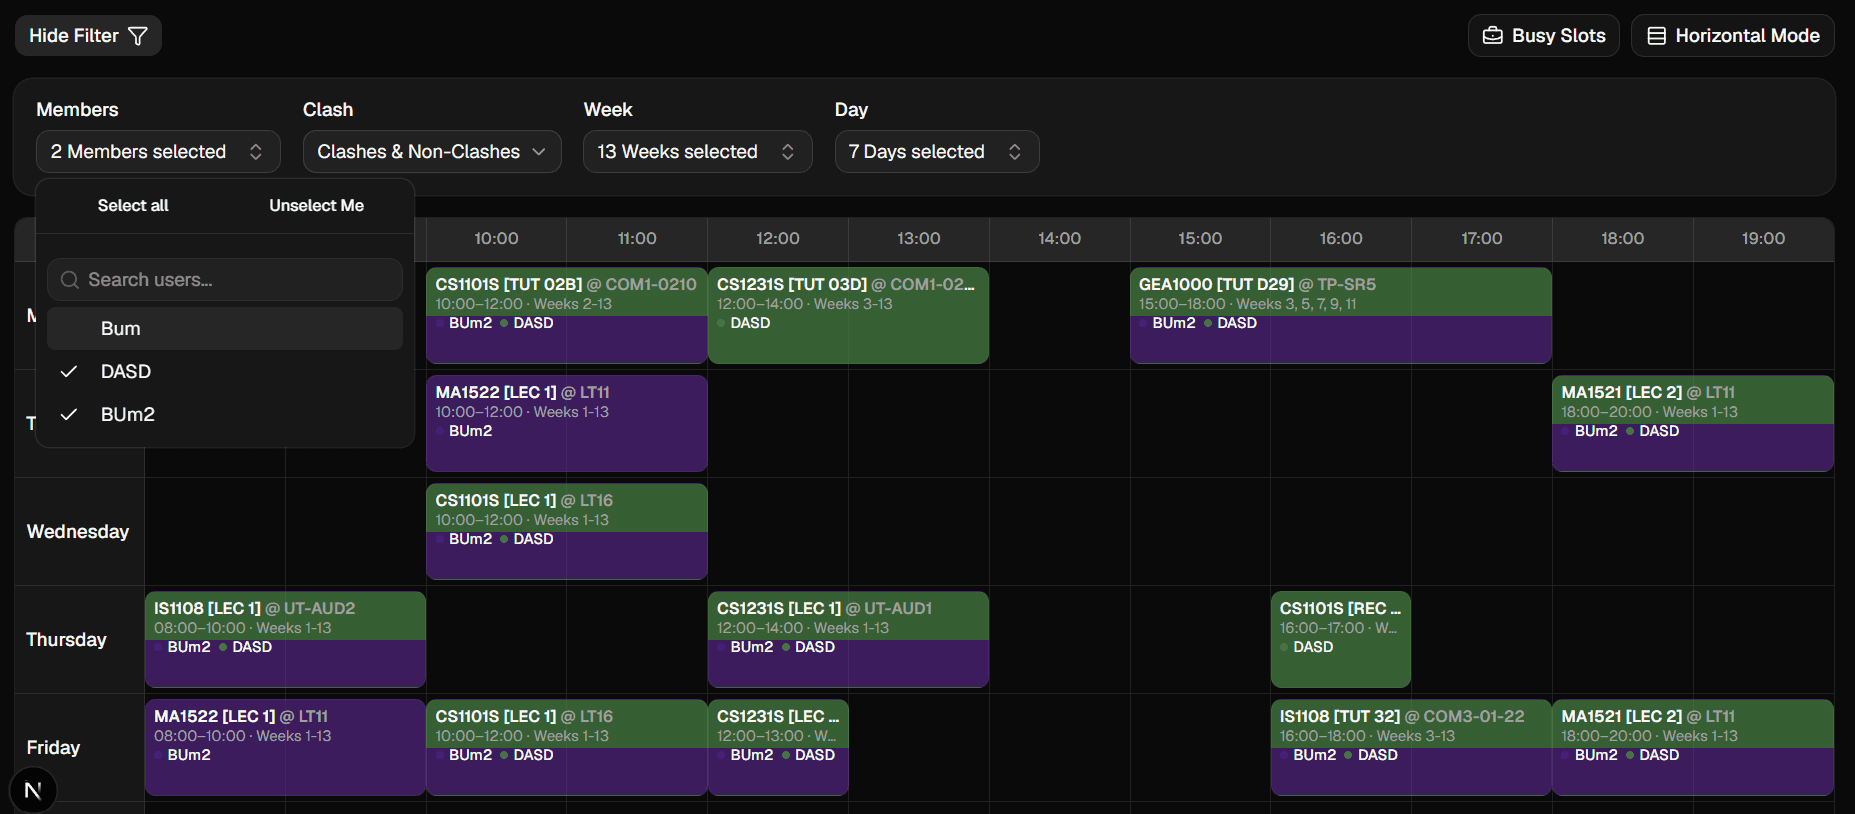
Task: Click the 13:00 time column header
Action: 919,239
